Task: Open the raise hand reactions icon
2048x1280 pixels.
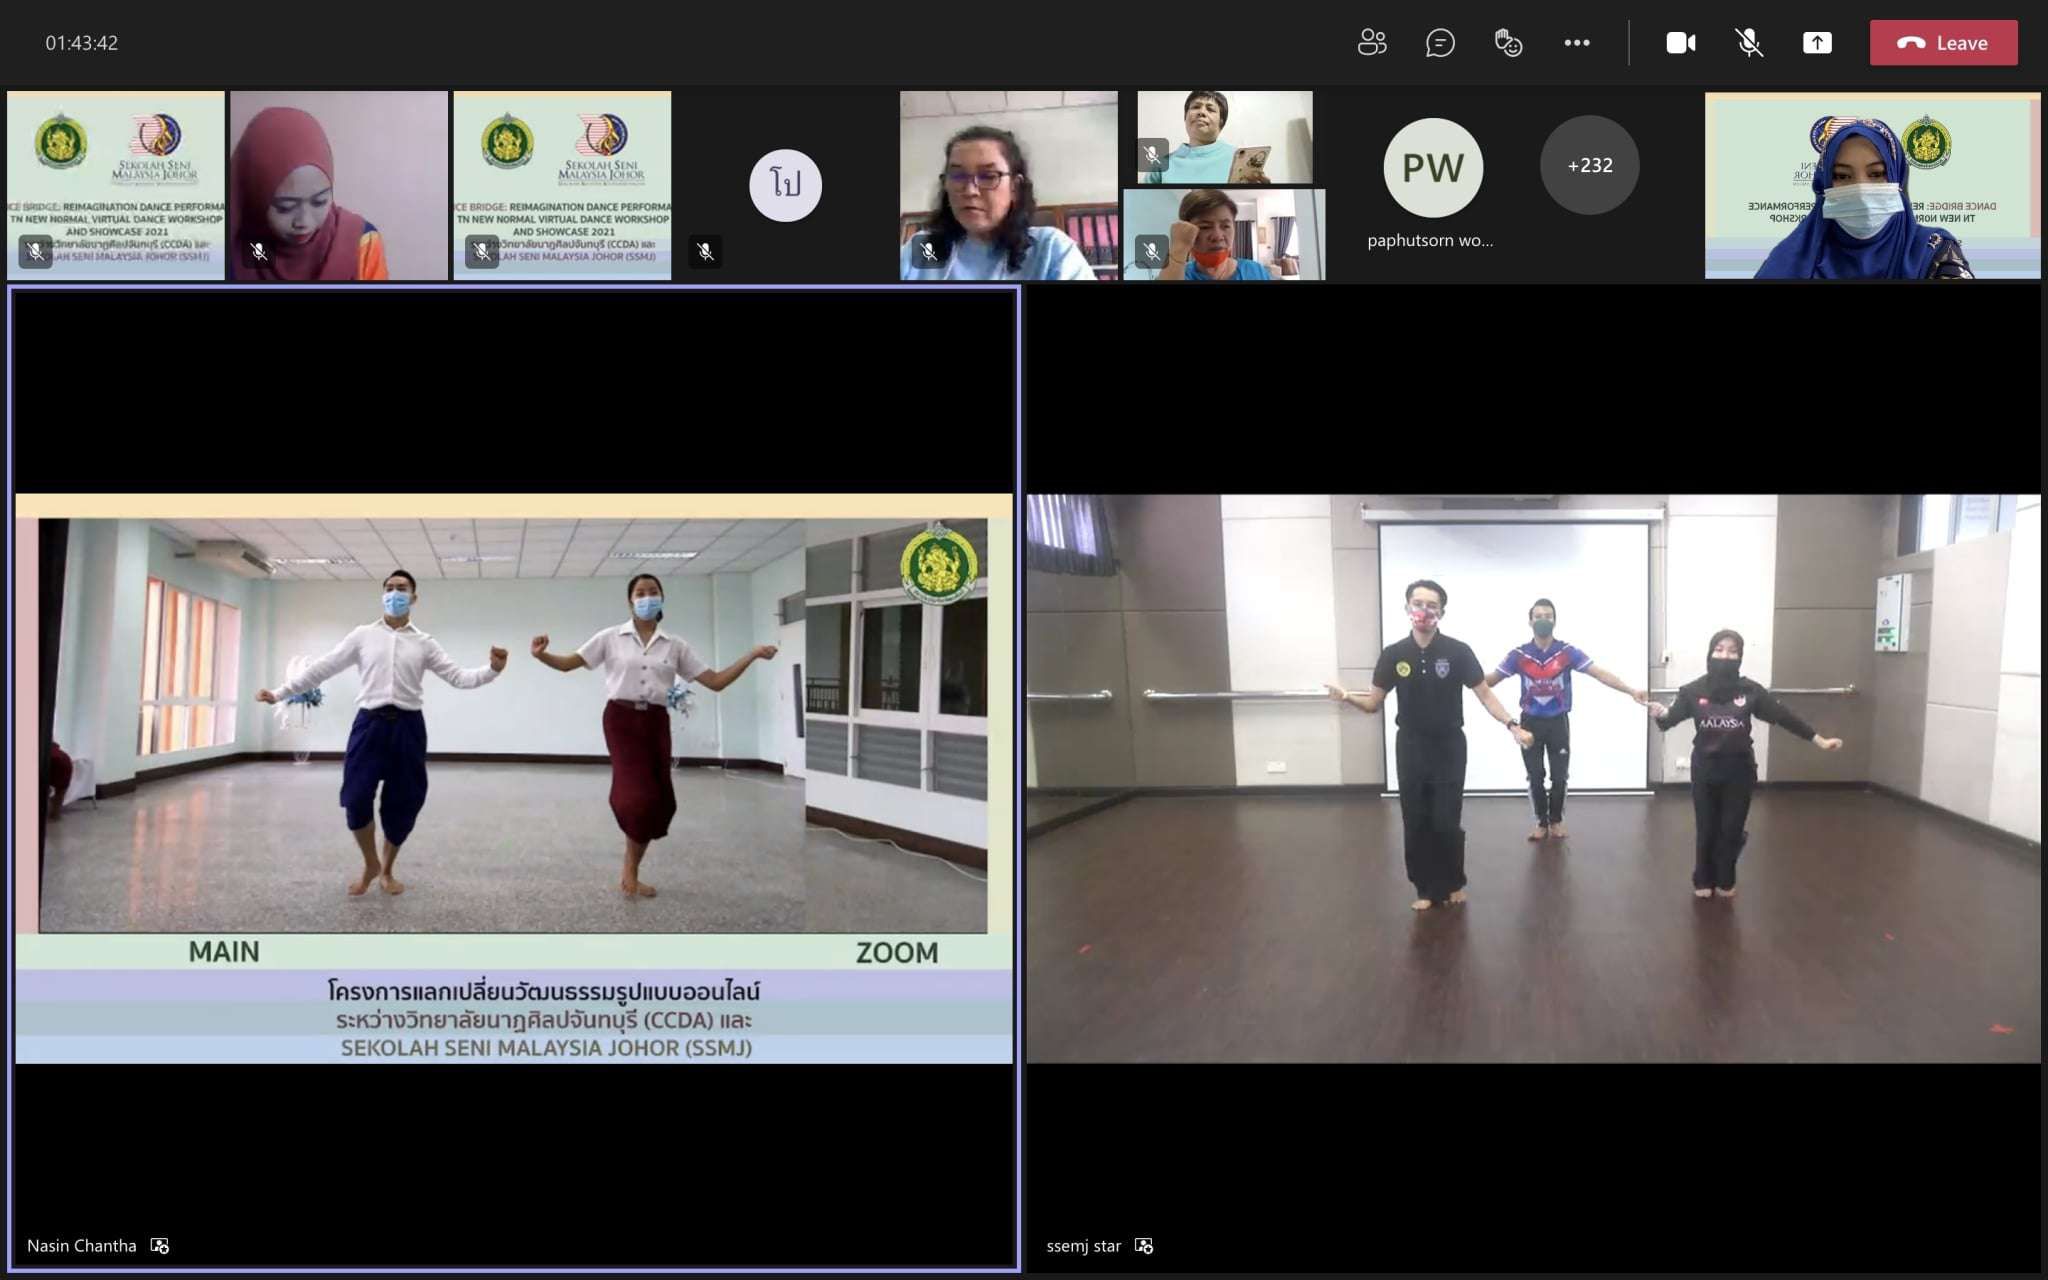Action: click(x=1507, y=42)
